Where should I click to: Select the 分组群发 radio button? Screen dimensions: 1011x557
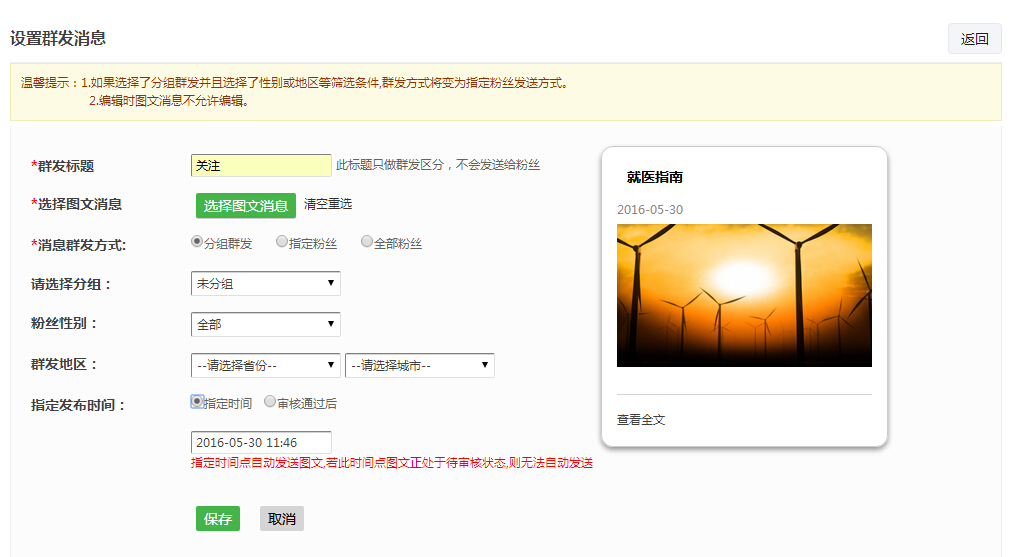197,242
